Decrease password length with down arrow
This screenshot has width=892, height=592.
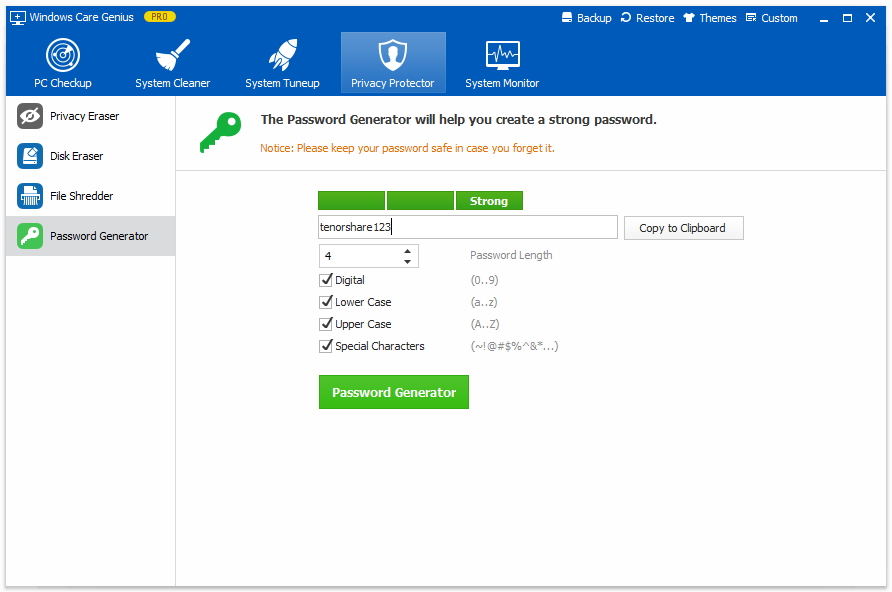pos(407,261)
